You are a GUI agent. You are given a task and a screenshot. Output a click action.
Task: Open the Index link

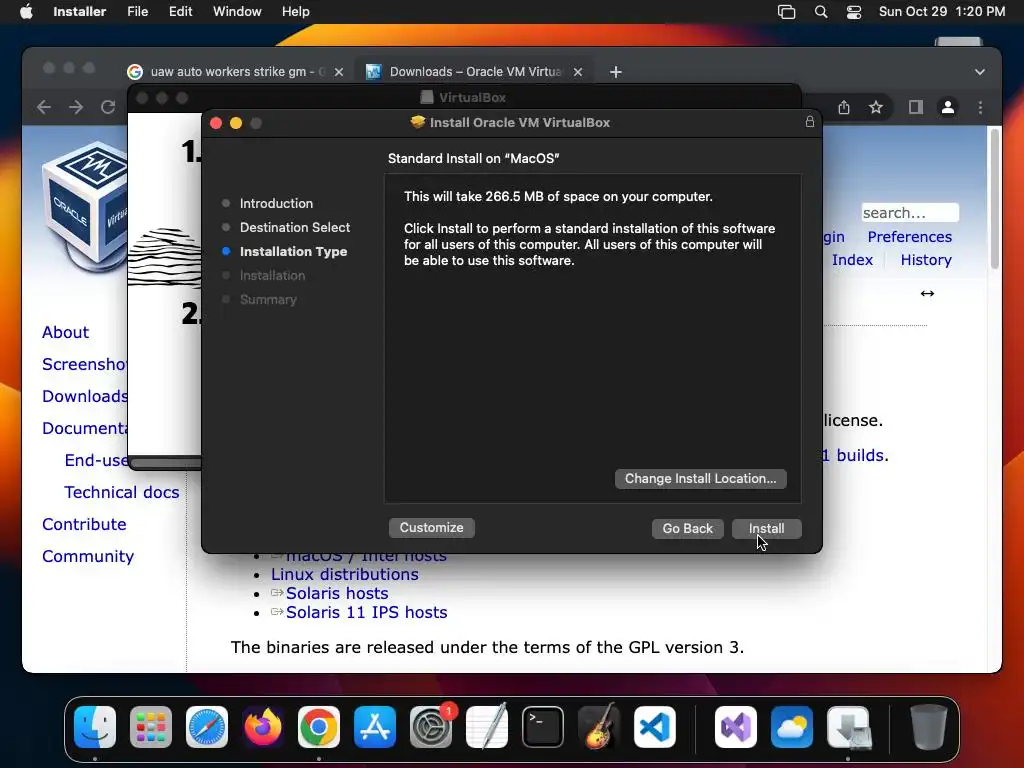coord(852,260)
